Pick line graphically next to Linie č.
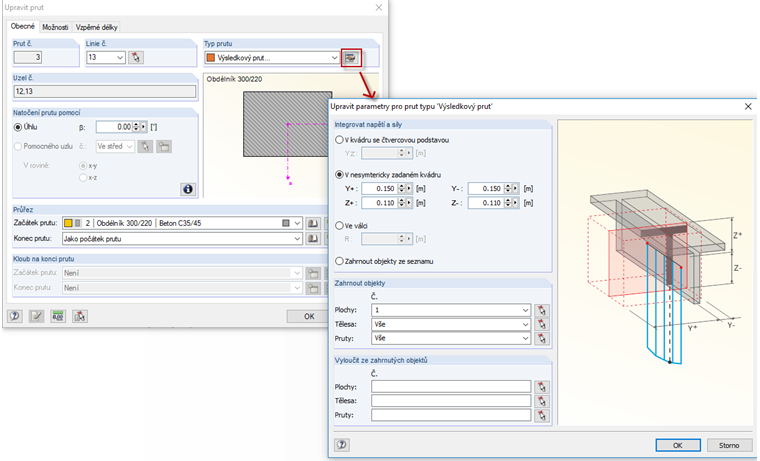 pos(136,58)
